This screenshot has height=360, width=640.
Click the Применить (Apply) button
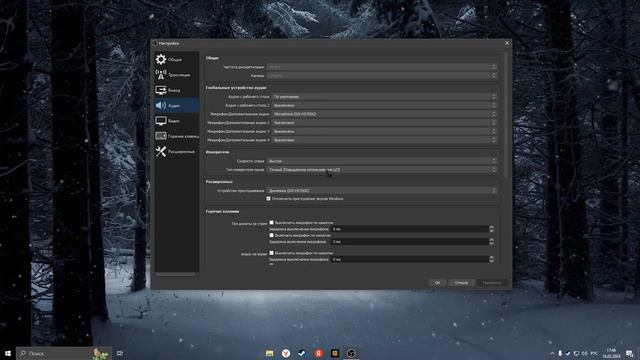[x=492, y=282]
